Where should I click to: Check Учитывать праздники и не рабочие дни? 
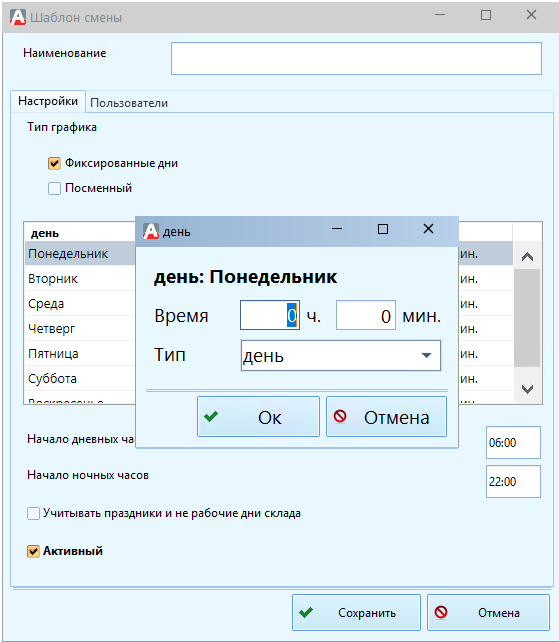point(33,513)
